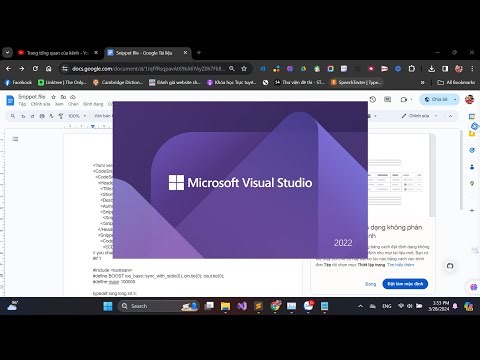Go back in Chrome

8,69
